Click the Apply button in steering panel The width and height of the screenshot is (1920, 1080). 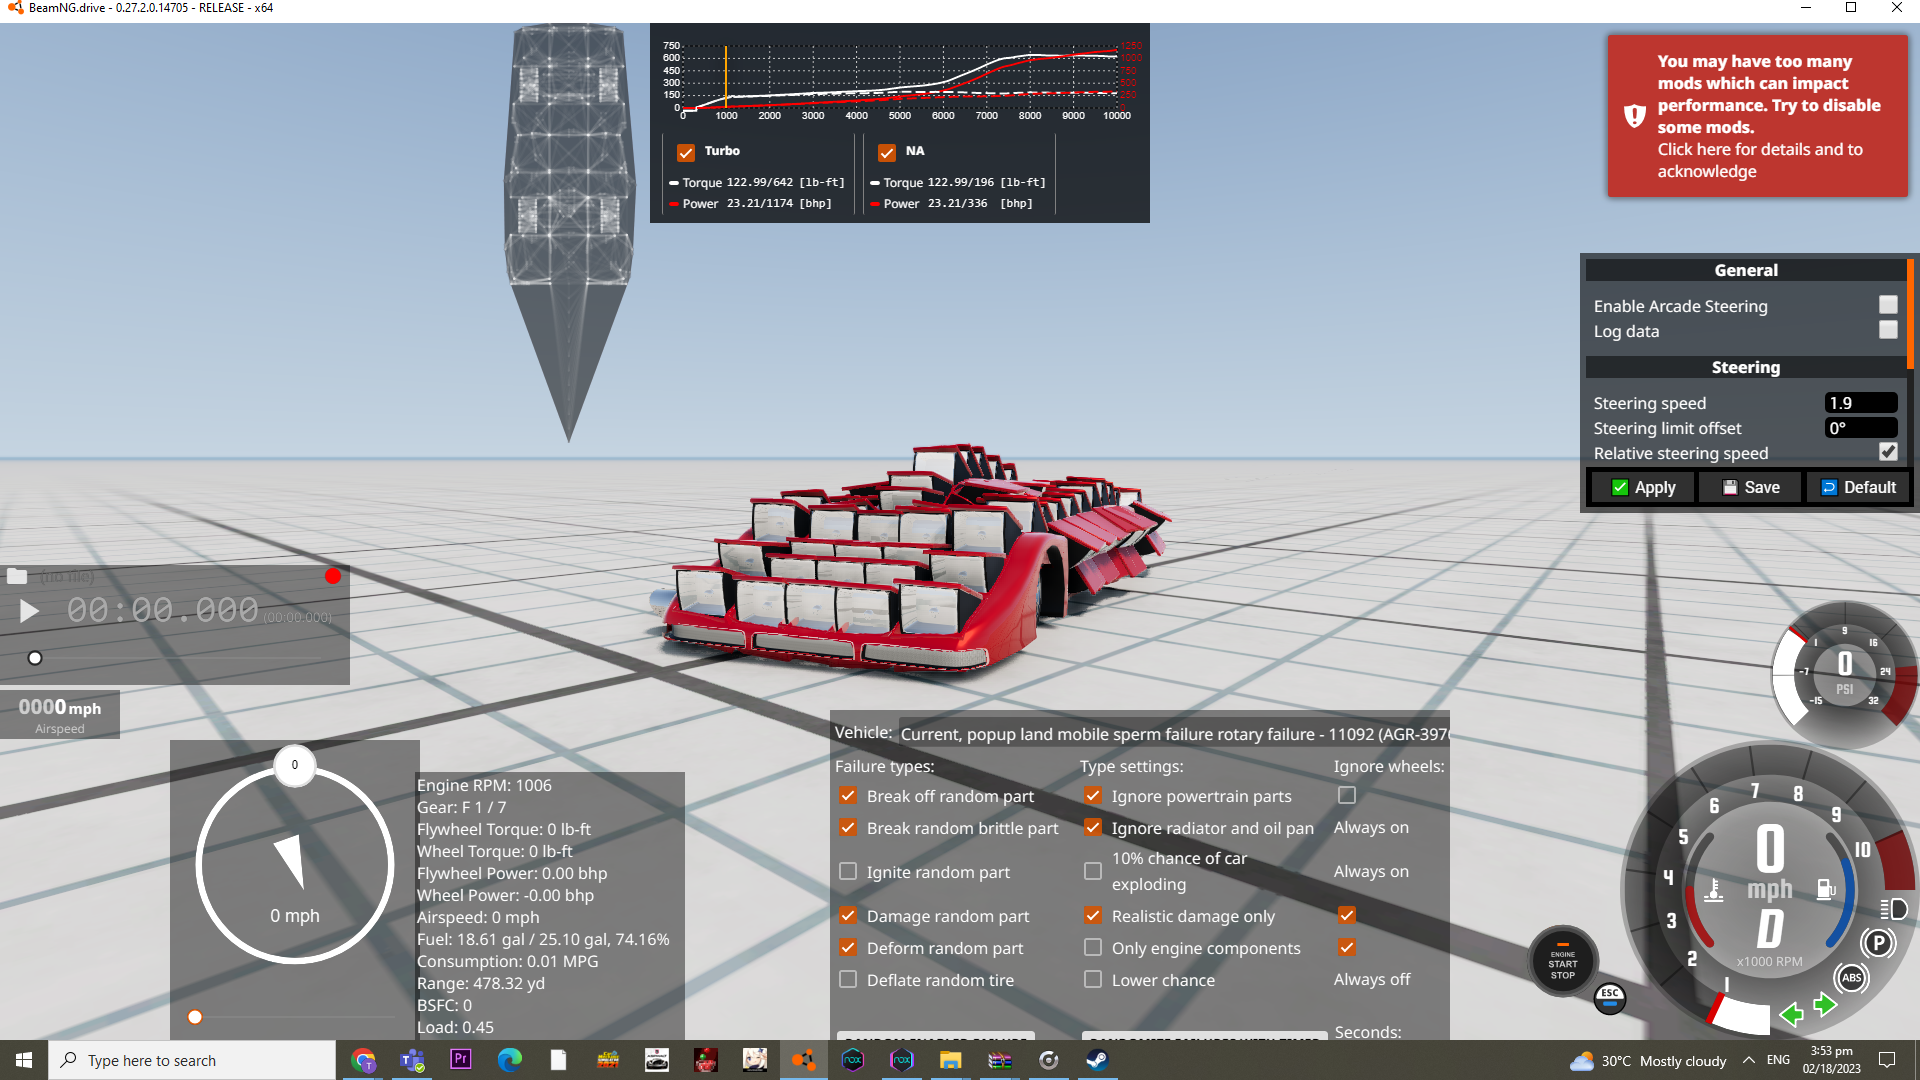pos(1643,487)
